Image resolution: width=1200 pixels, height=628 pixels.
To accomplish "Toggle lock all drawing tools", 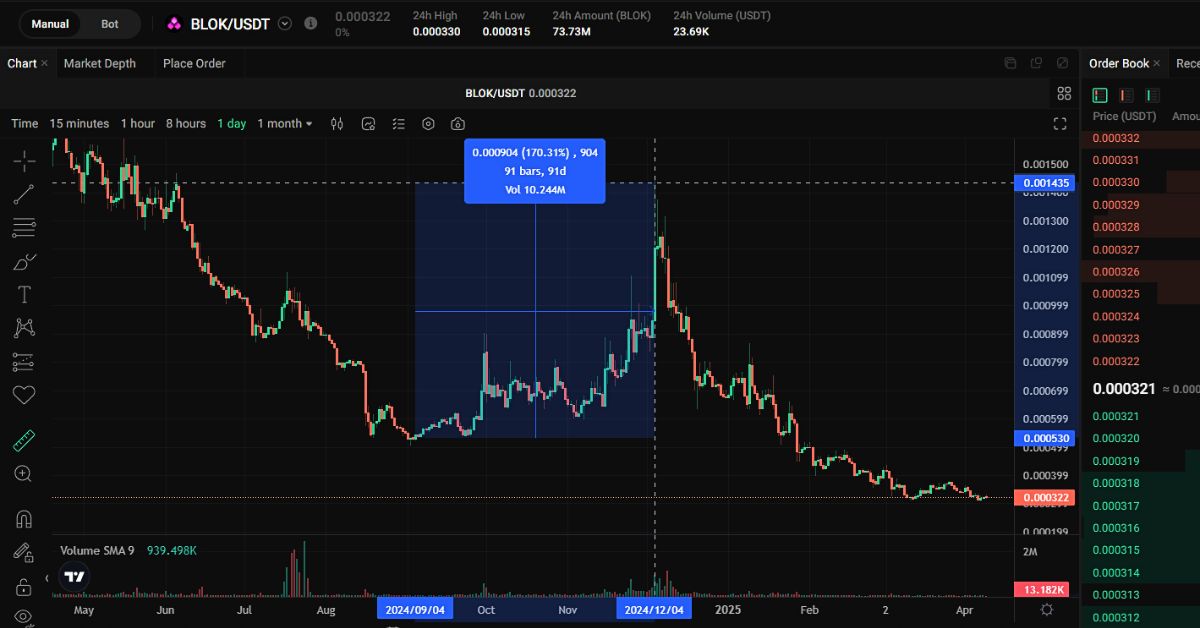I will coord(24,585).
